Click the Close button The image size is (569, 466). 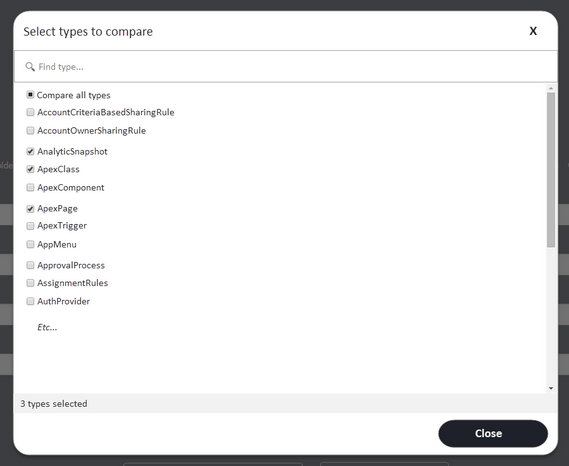493,433
